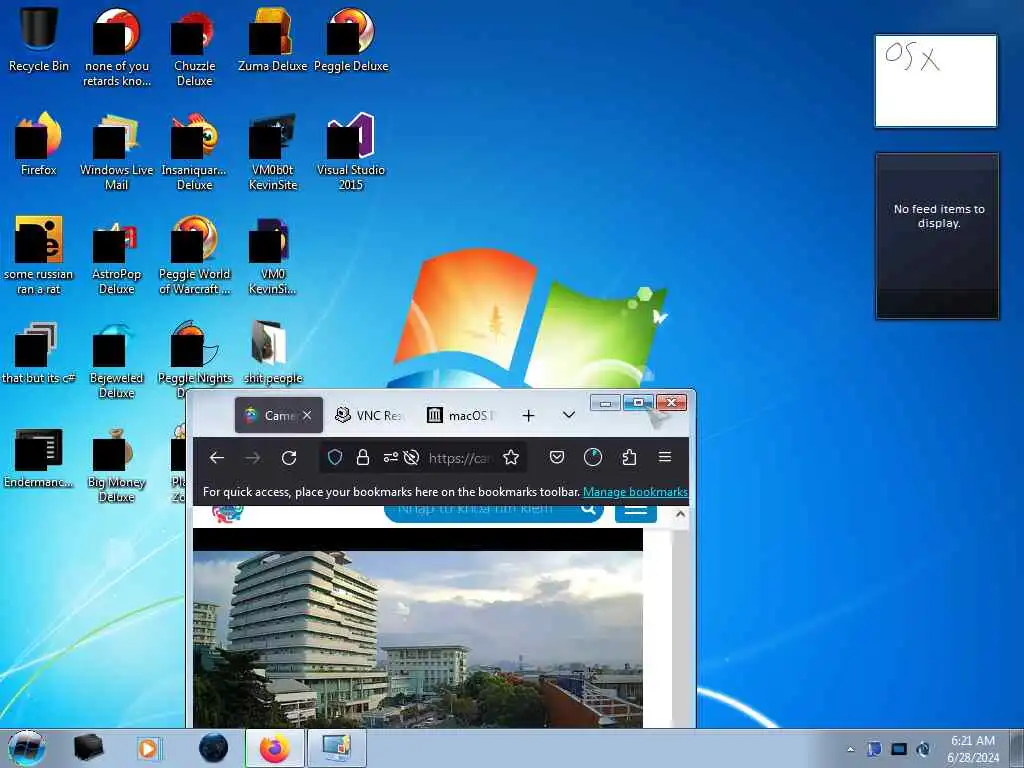Open the Recycle Bin desktop icon
This screenshot has height=768, width=1024.
click(x=39, y=40)
